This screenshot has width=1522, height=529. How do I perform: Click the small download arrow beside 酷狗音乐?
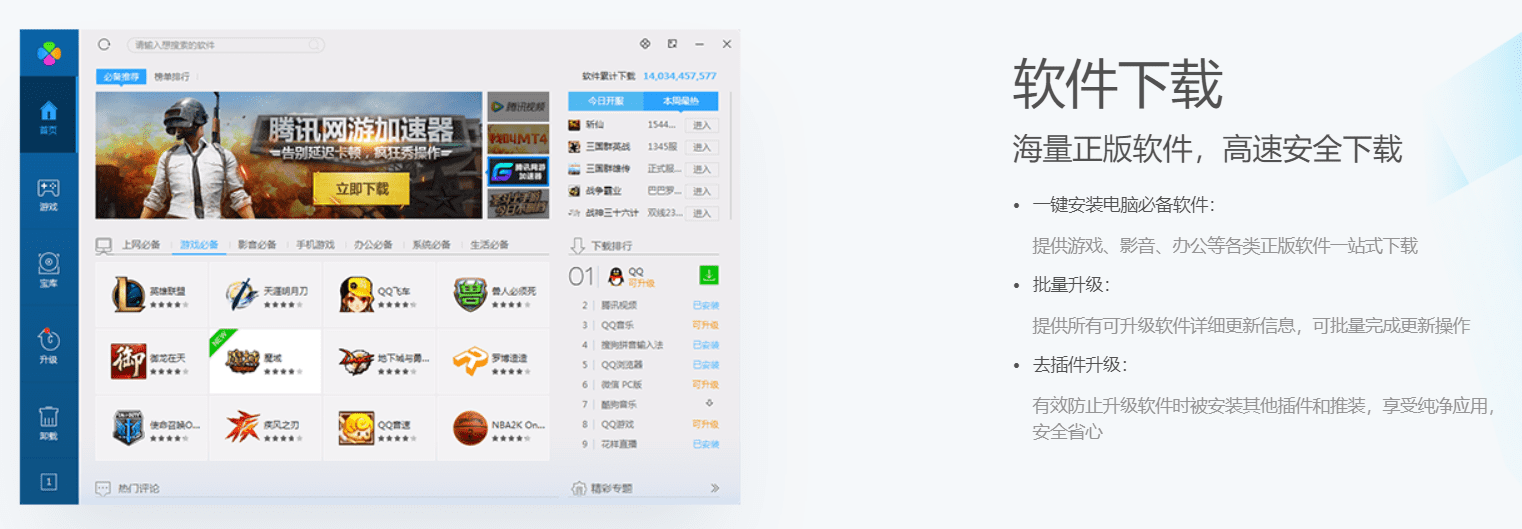click(x=709, y=404)
